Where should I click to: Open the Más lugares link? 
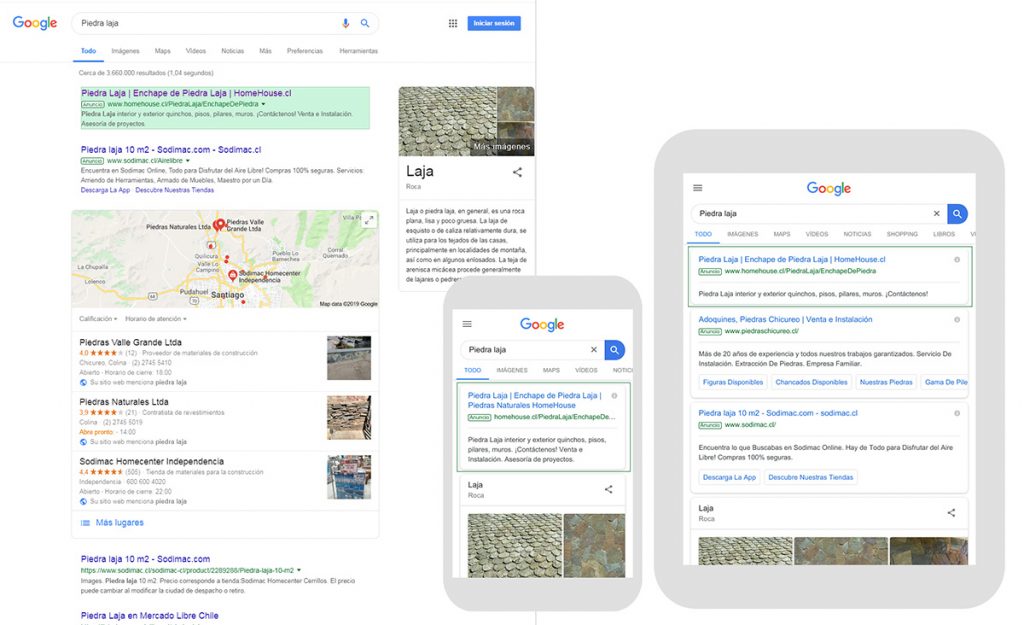120,523
